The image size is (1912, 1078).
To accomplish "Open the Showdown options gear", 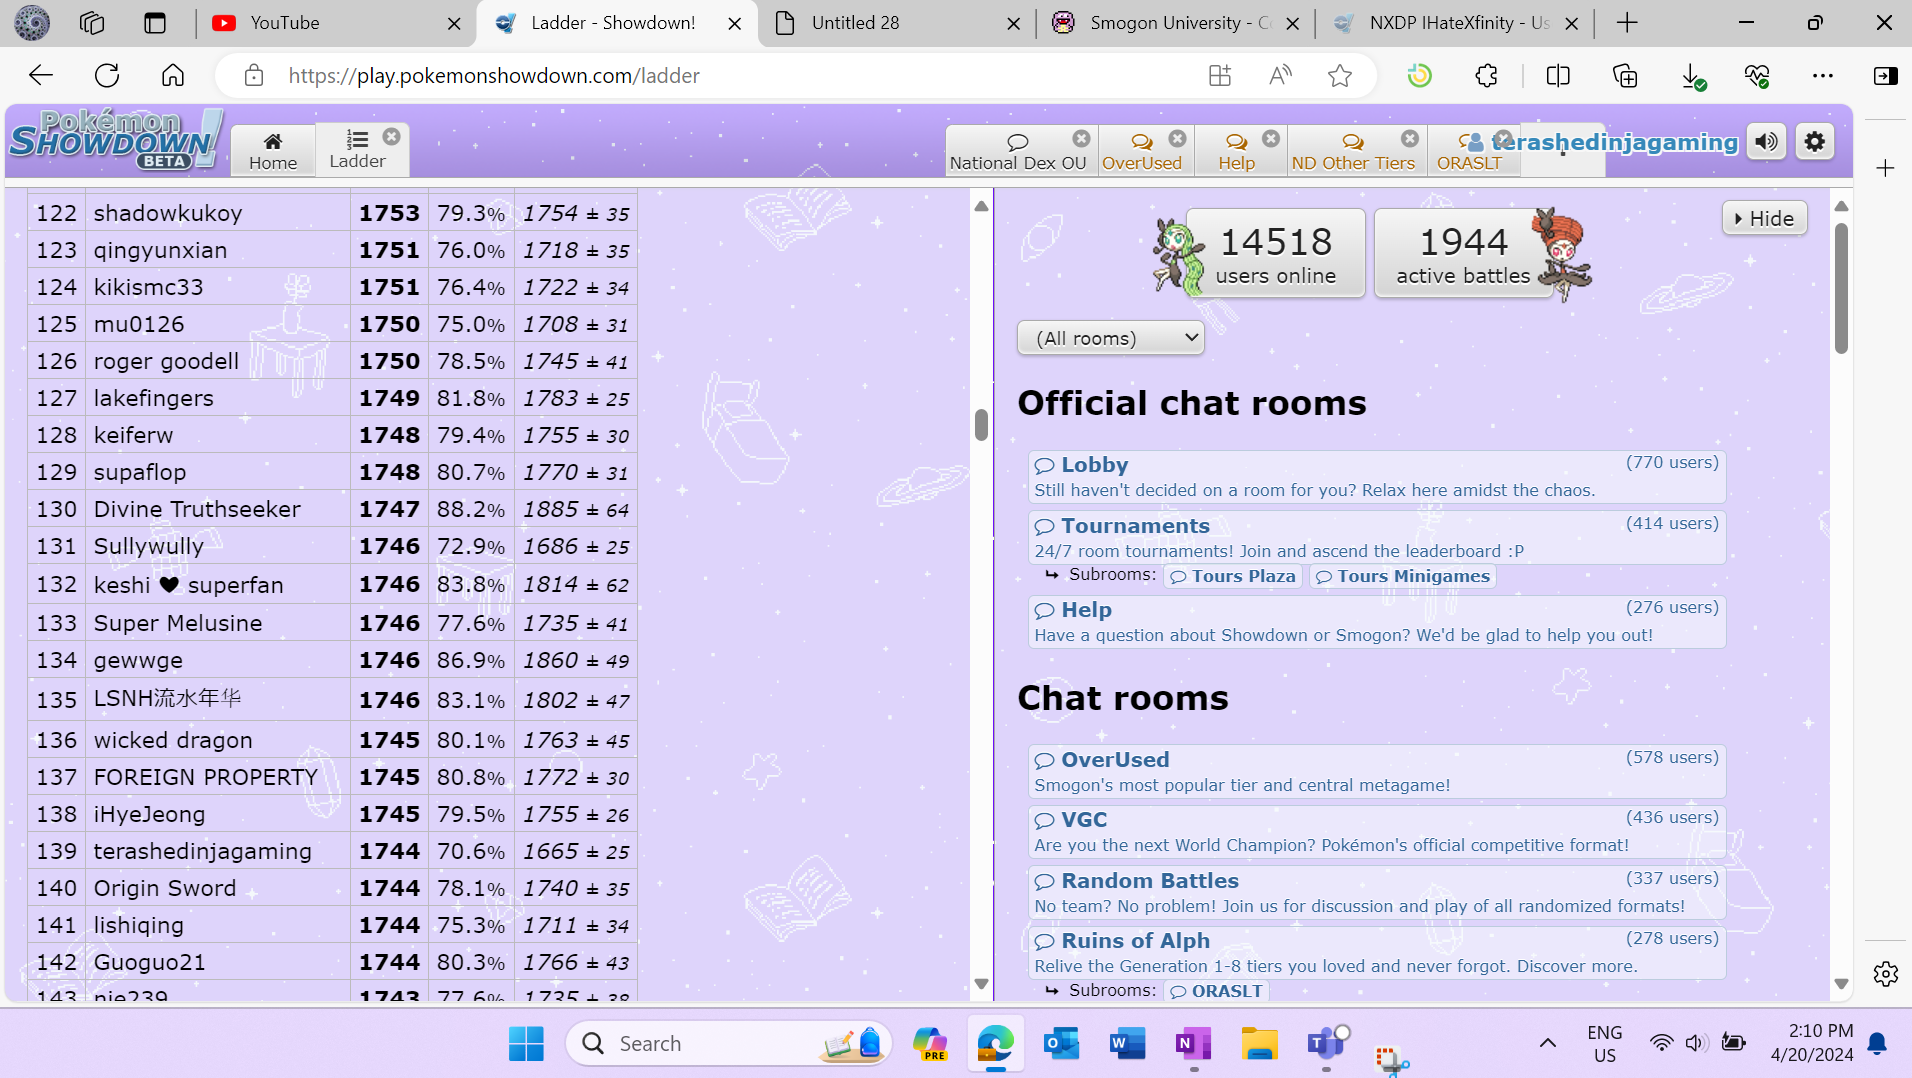I will click(x=1815, y=142).
